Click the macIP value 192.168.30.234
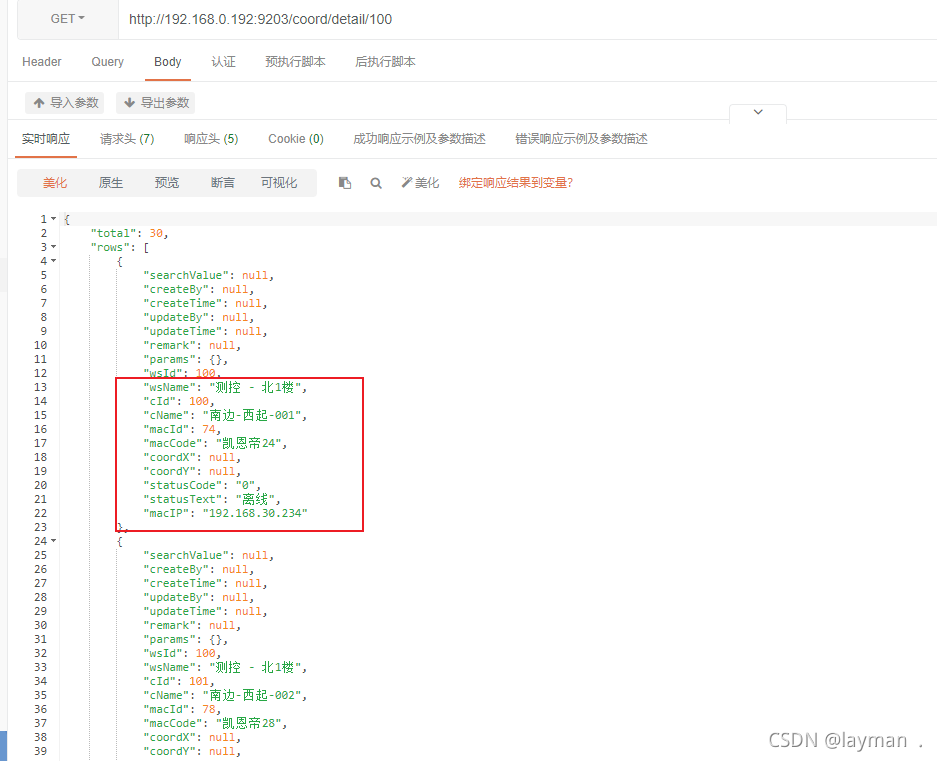The image size is (937, 761). pyautogui.click(x=255, y=513)
